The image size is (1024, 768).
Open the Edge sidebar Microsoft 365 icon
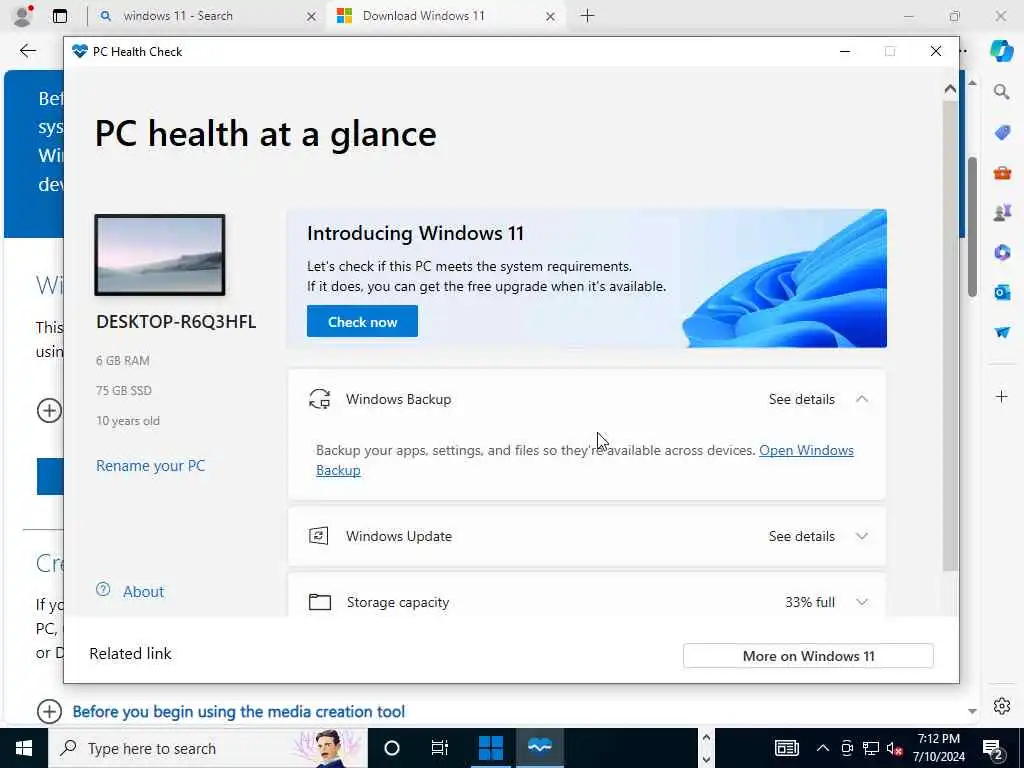pos(1002,252)
